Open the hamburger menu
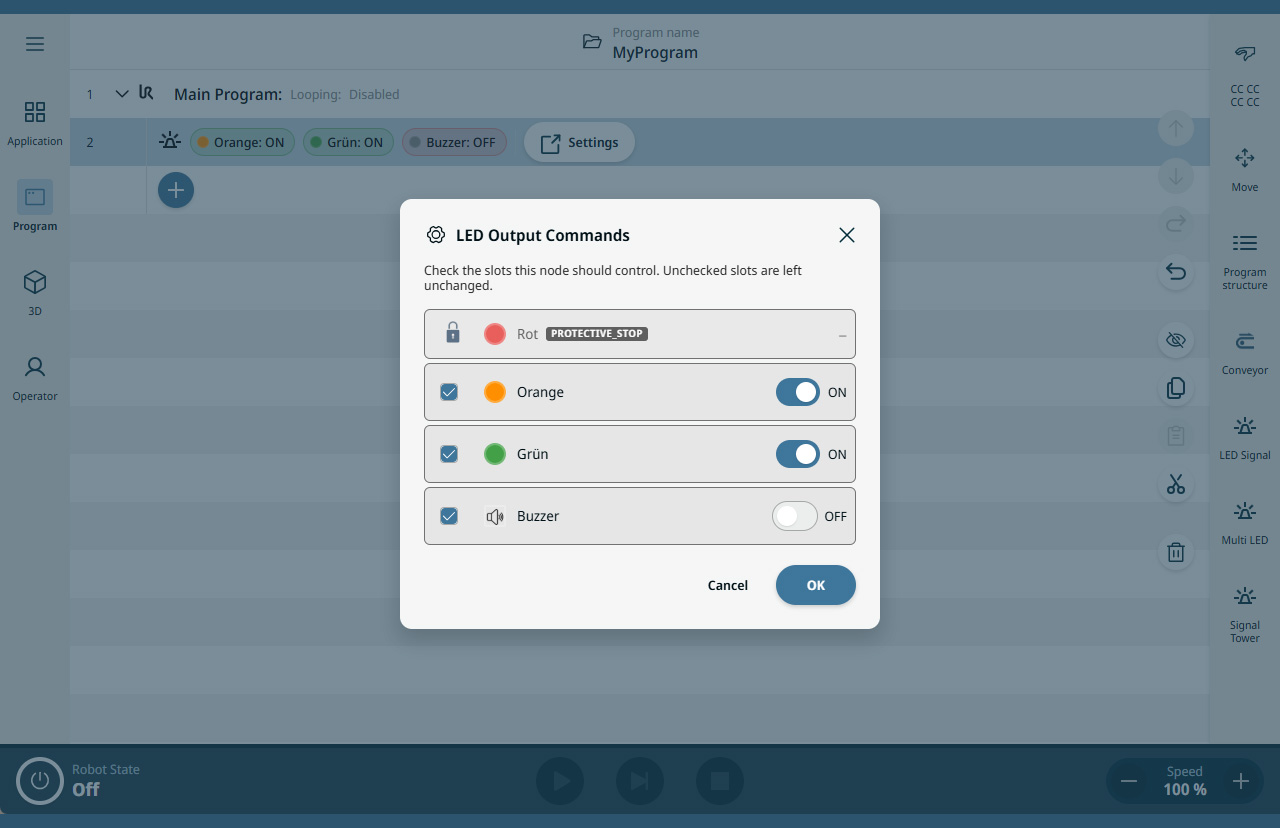This screenshot has height=828, width=1280. 35,44
